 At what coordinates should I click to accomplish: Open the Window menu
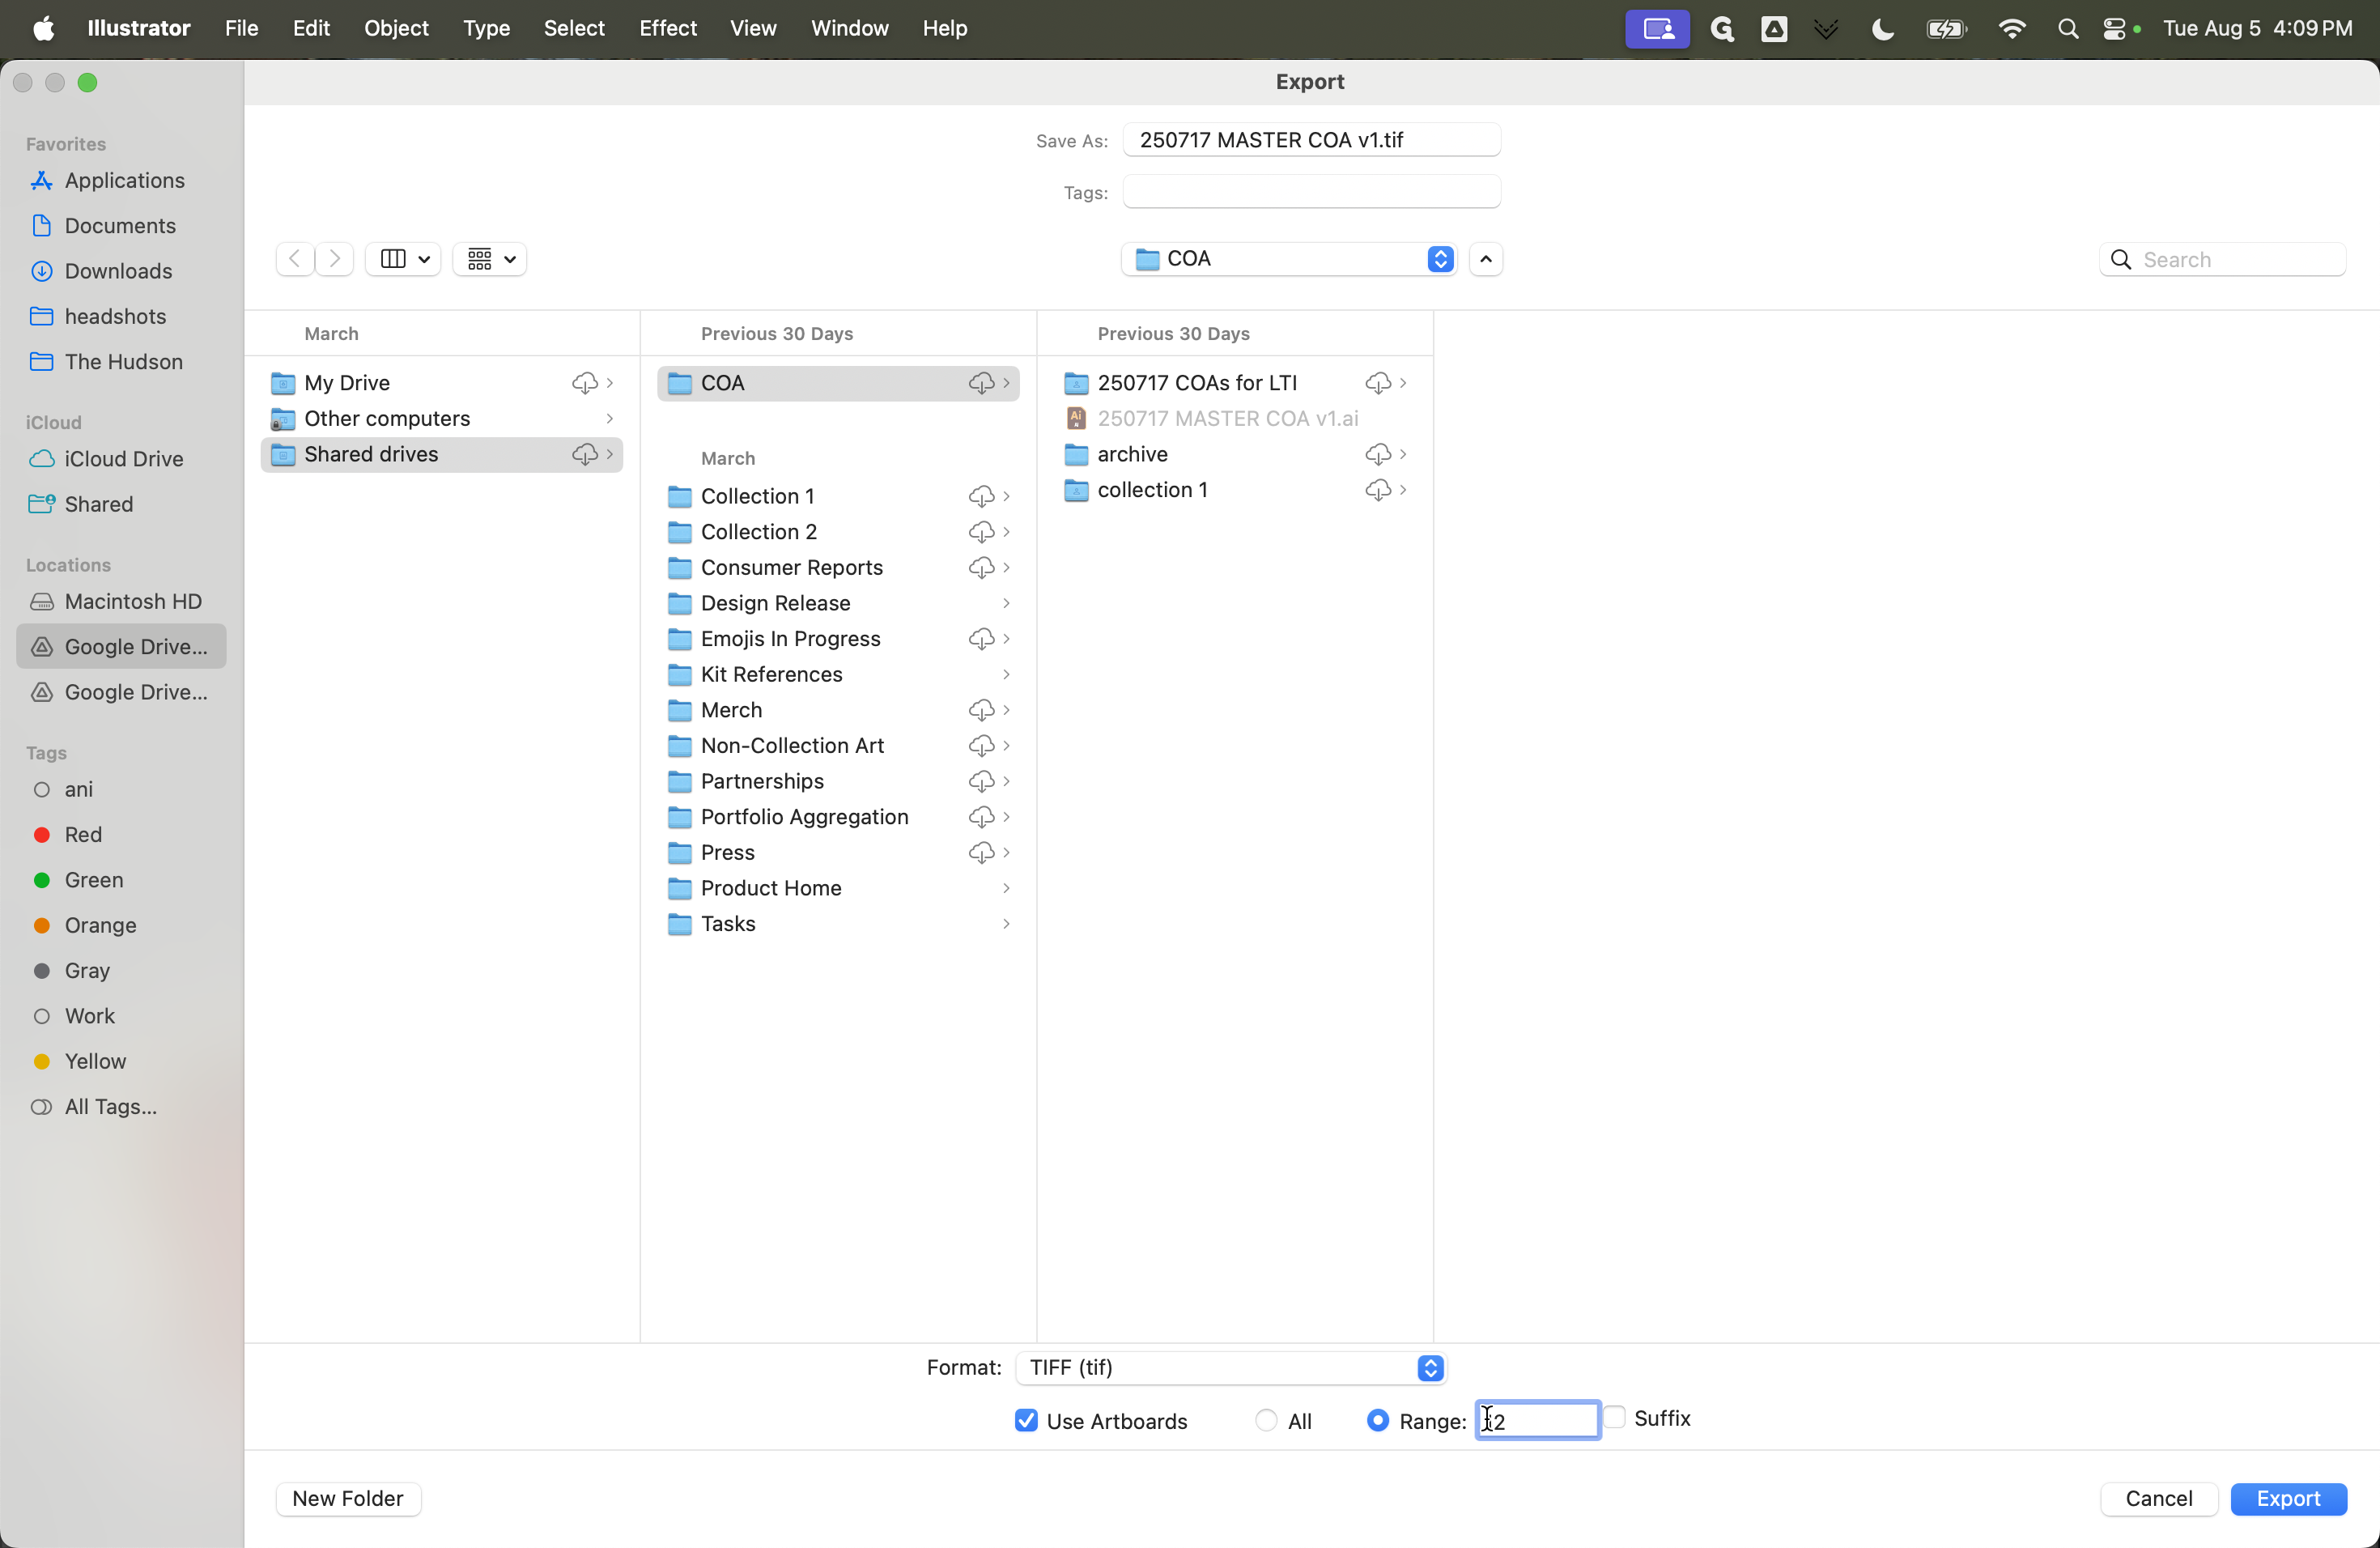[849, 29]
